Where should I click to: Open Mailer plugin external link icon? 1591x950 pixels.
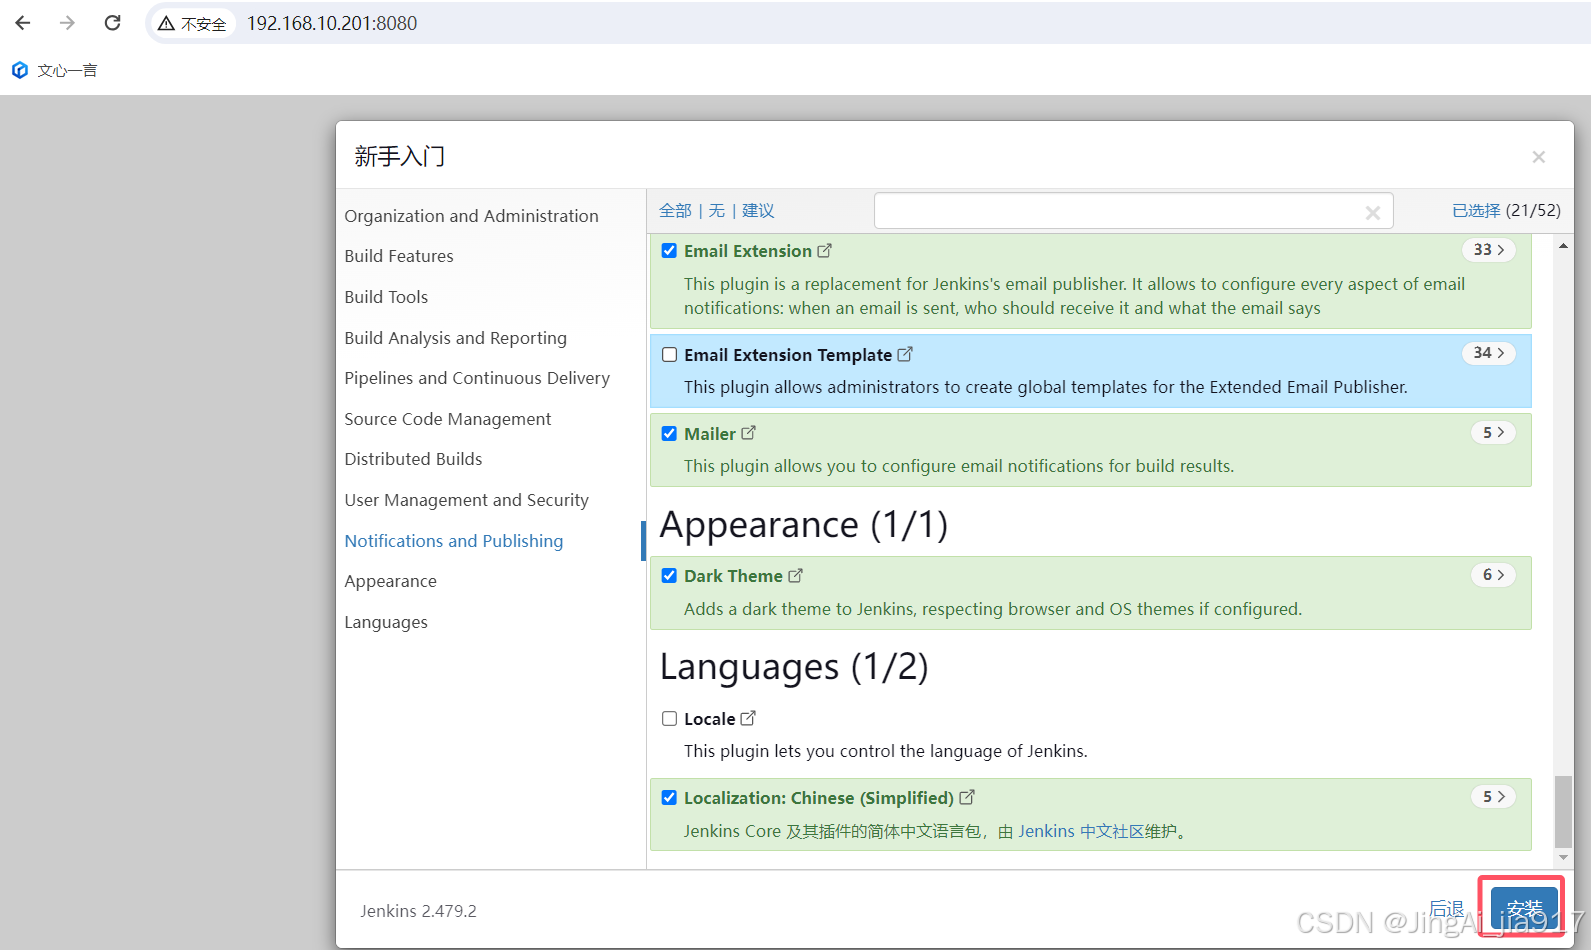click(748, 433)
